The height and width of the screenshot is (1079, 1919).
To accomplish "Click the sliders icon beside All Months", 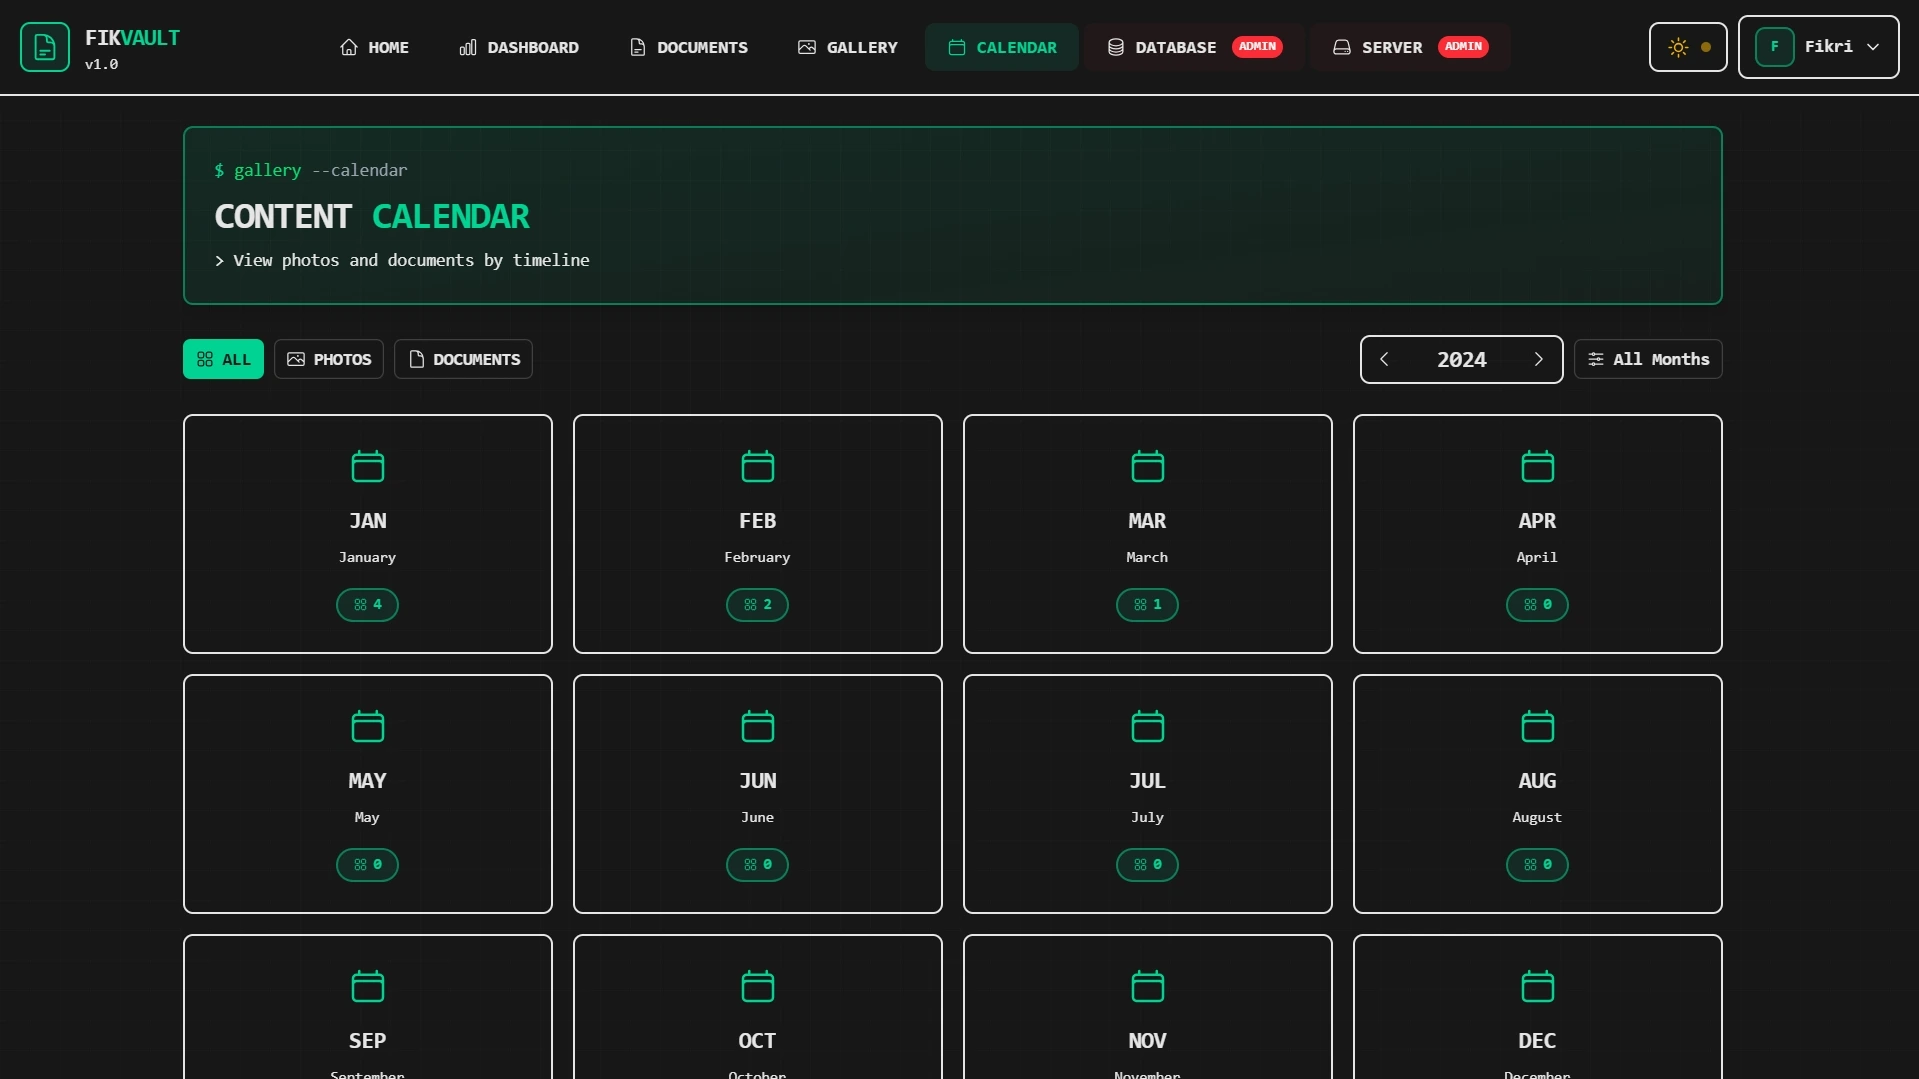I will 1596,359.
